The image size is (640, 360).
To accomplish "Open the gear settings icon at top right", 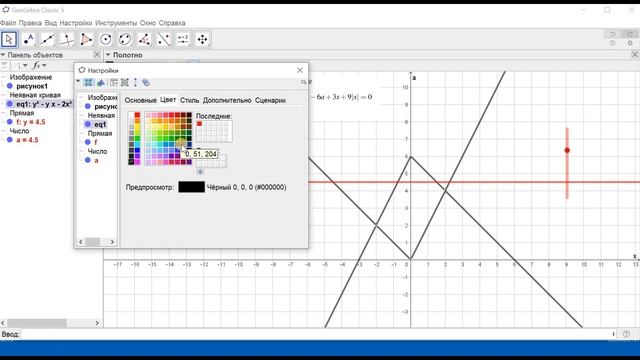I will (x=630, y=43).
